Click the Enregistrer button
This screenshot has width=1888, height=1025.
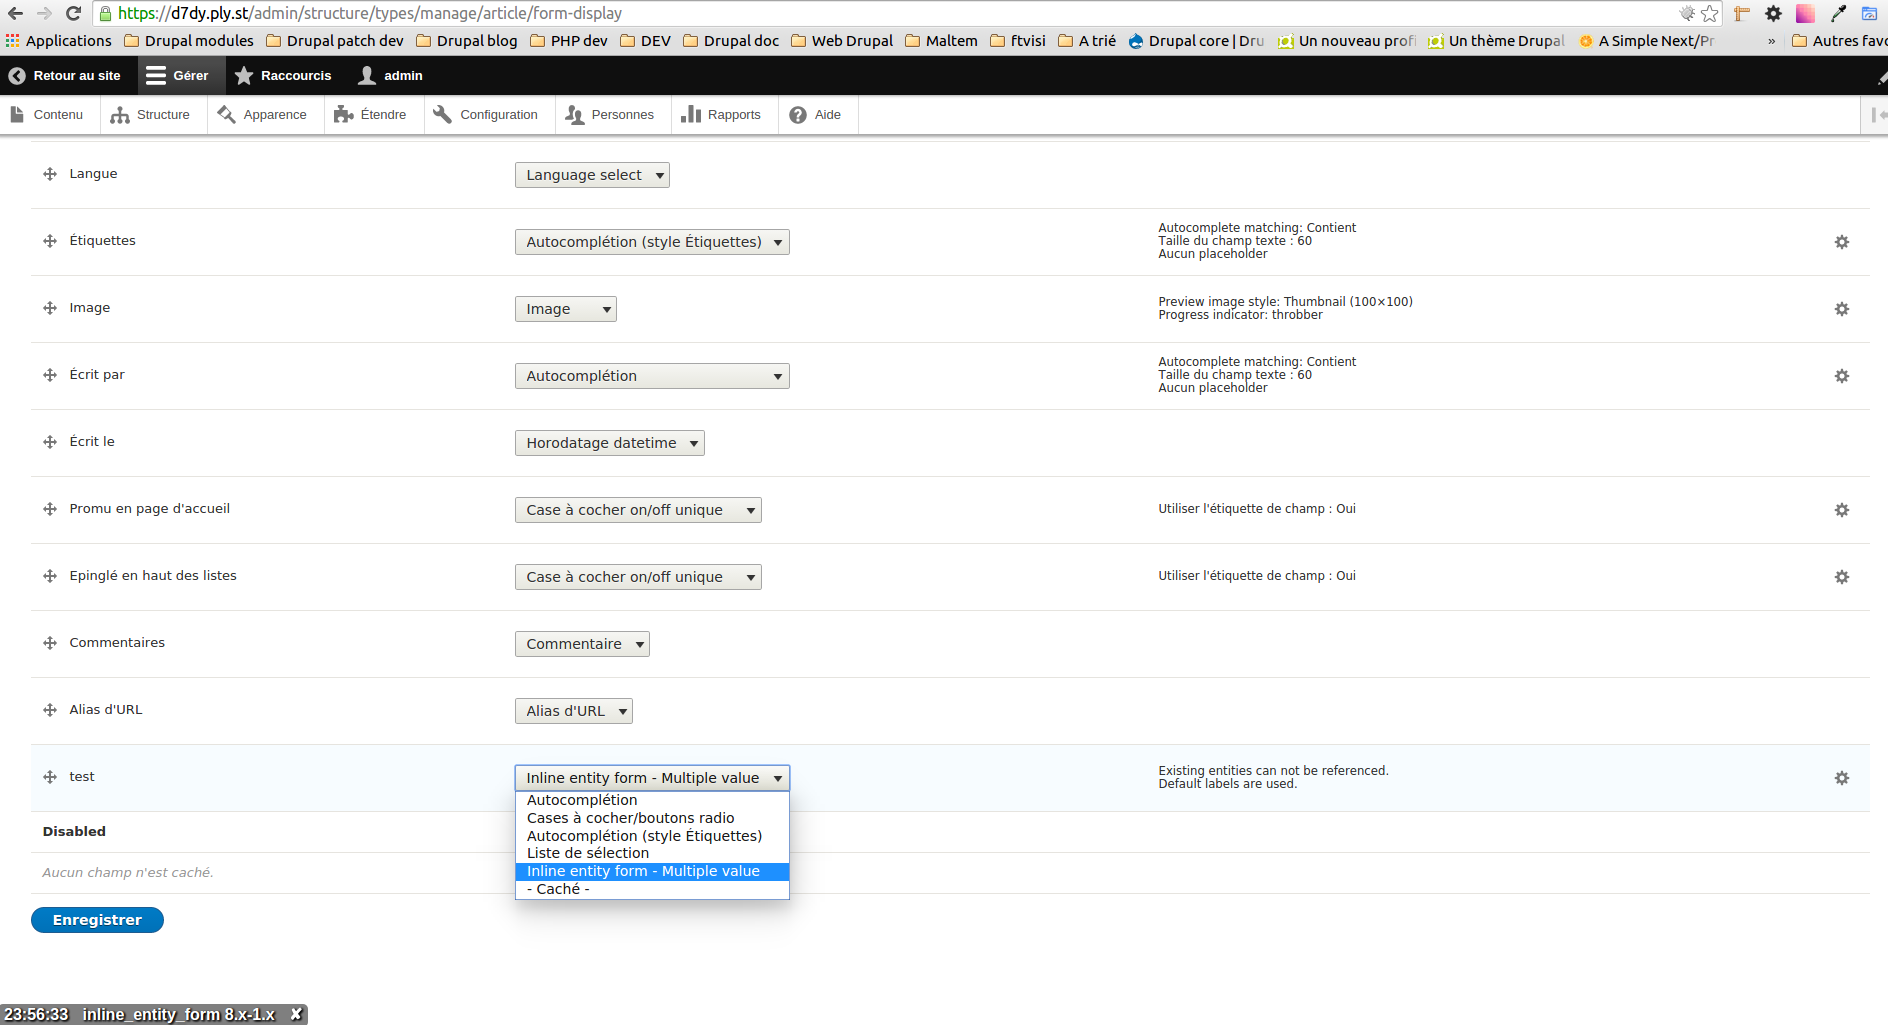pyautogui.click(x=96, y=919)
